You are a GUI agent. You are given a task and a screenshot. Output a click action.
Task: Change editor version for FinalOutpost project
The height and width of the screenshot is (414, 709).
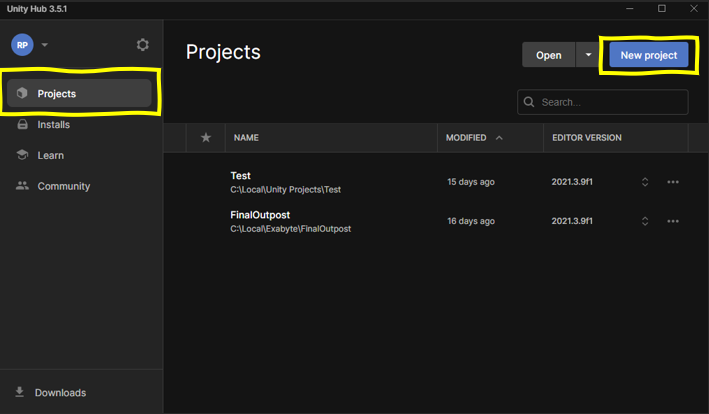645,221
